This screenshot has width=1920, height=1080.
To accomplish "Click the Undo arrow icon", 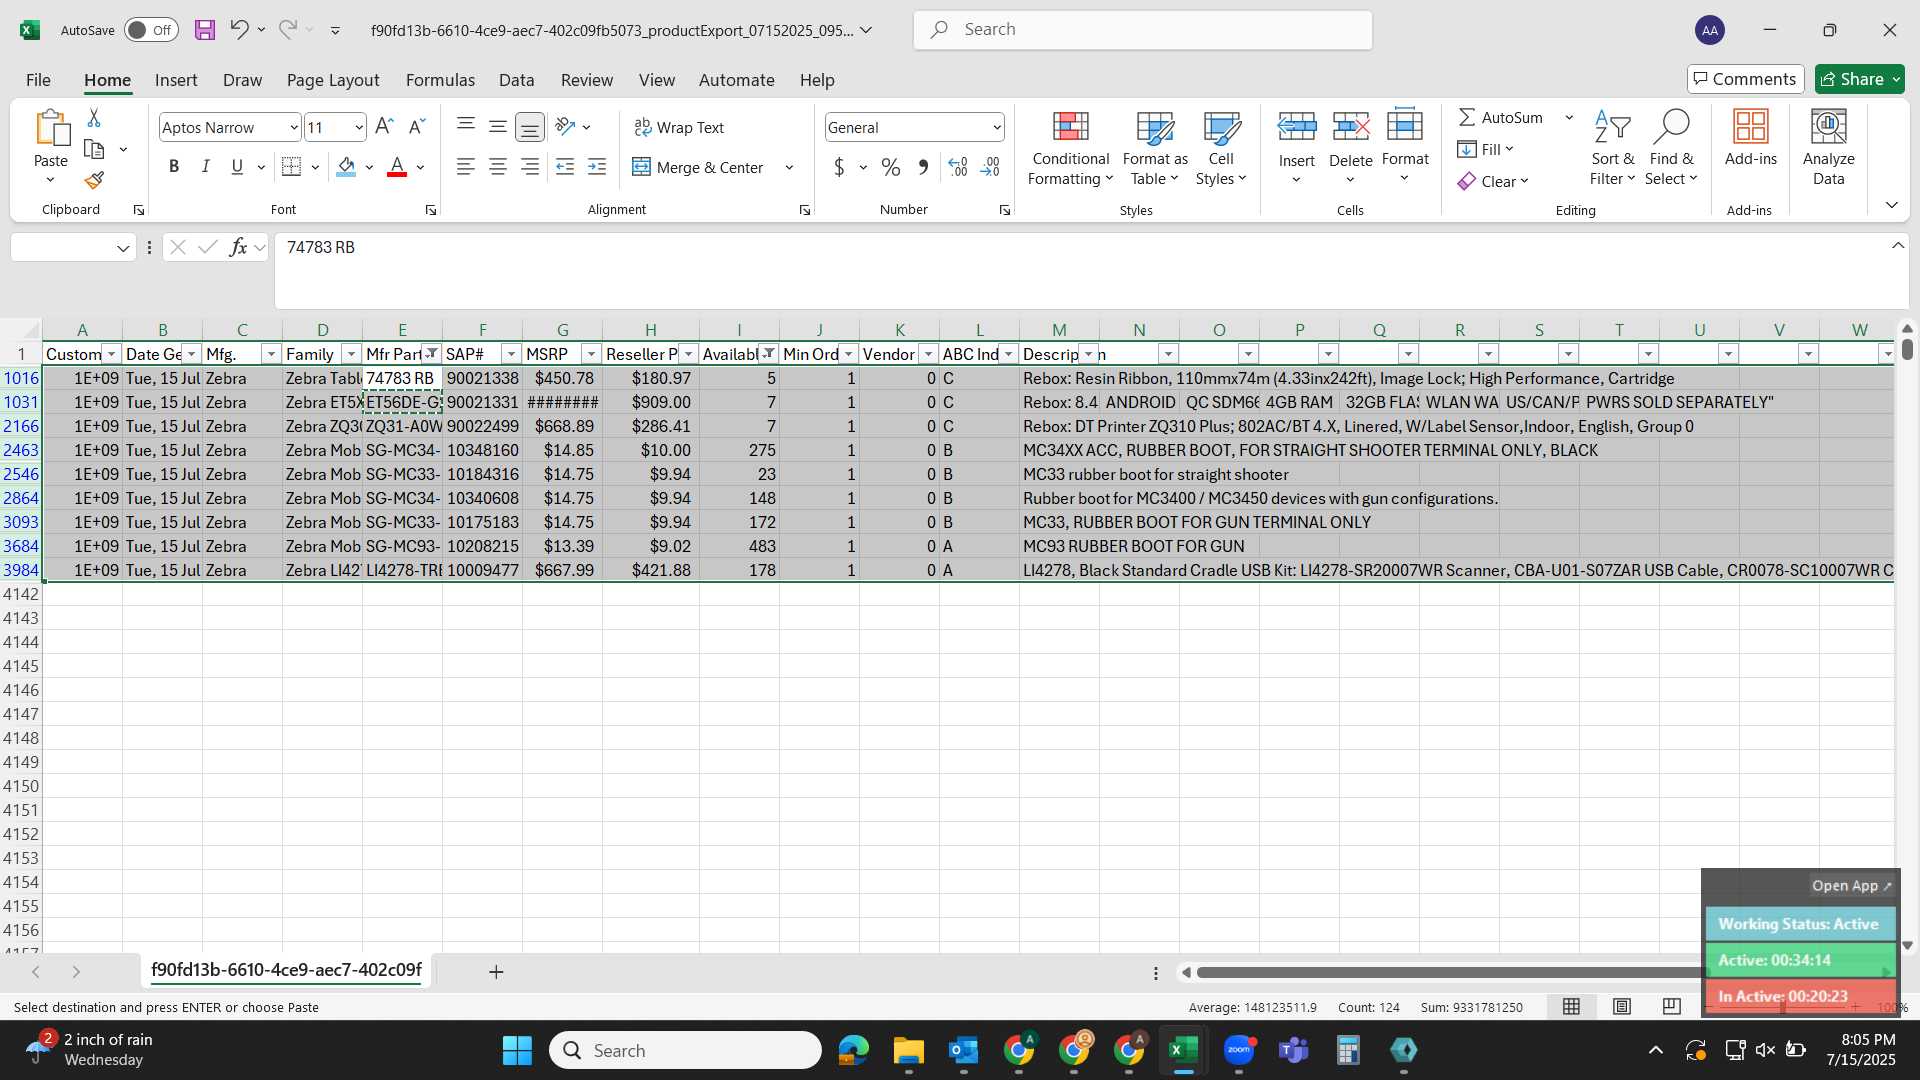I will [x=238, y=29].
